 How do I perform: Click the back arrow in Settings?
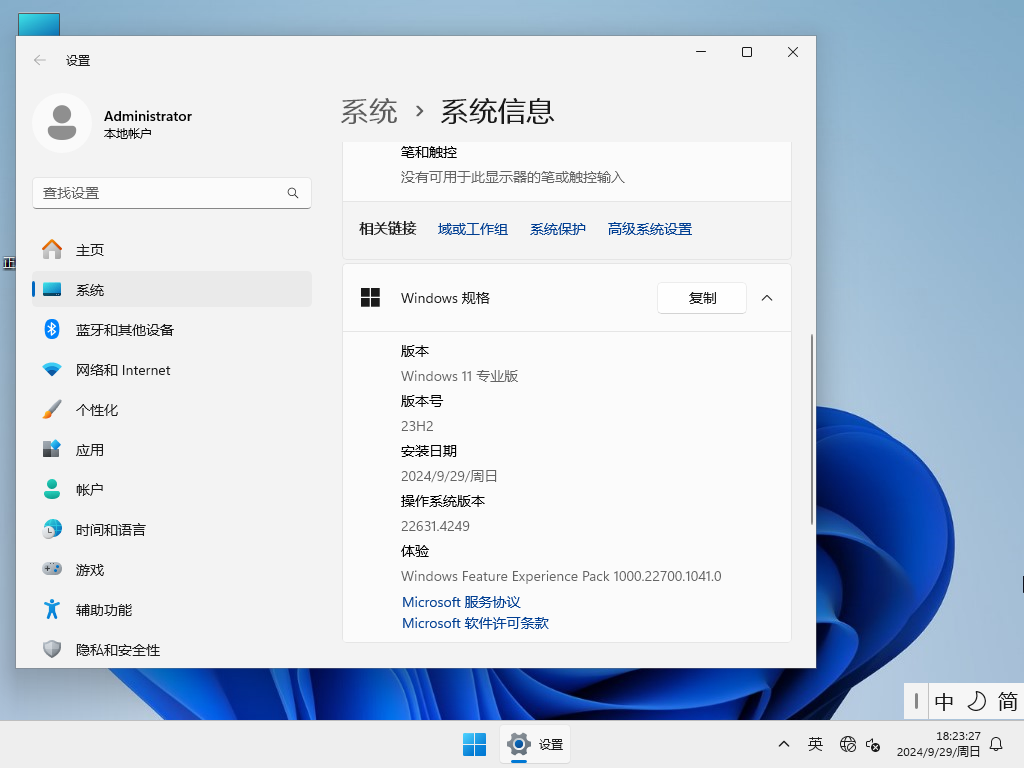tap(37, 60)
